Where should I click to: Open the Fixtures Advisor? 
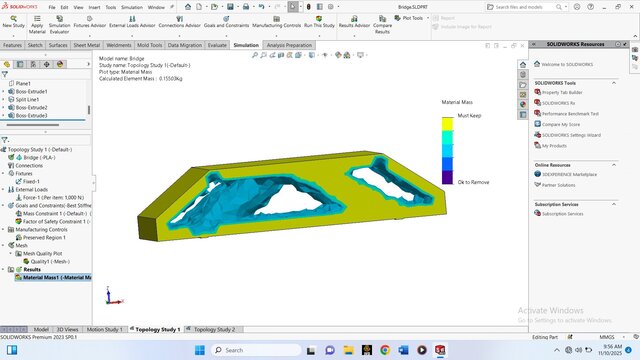click(89, 22)
